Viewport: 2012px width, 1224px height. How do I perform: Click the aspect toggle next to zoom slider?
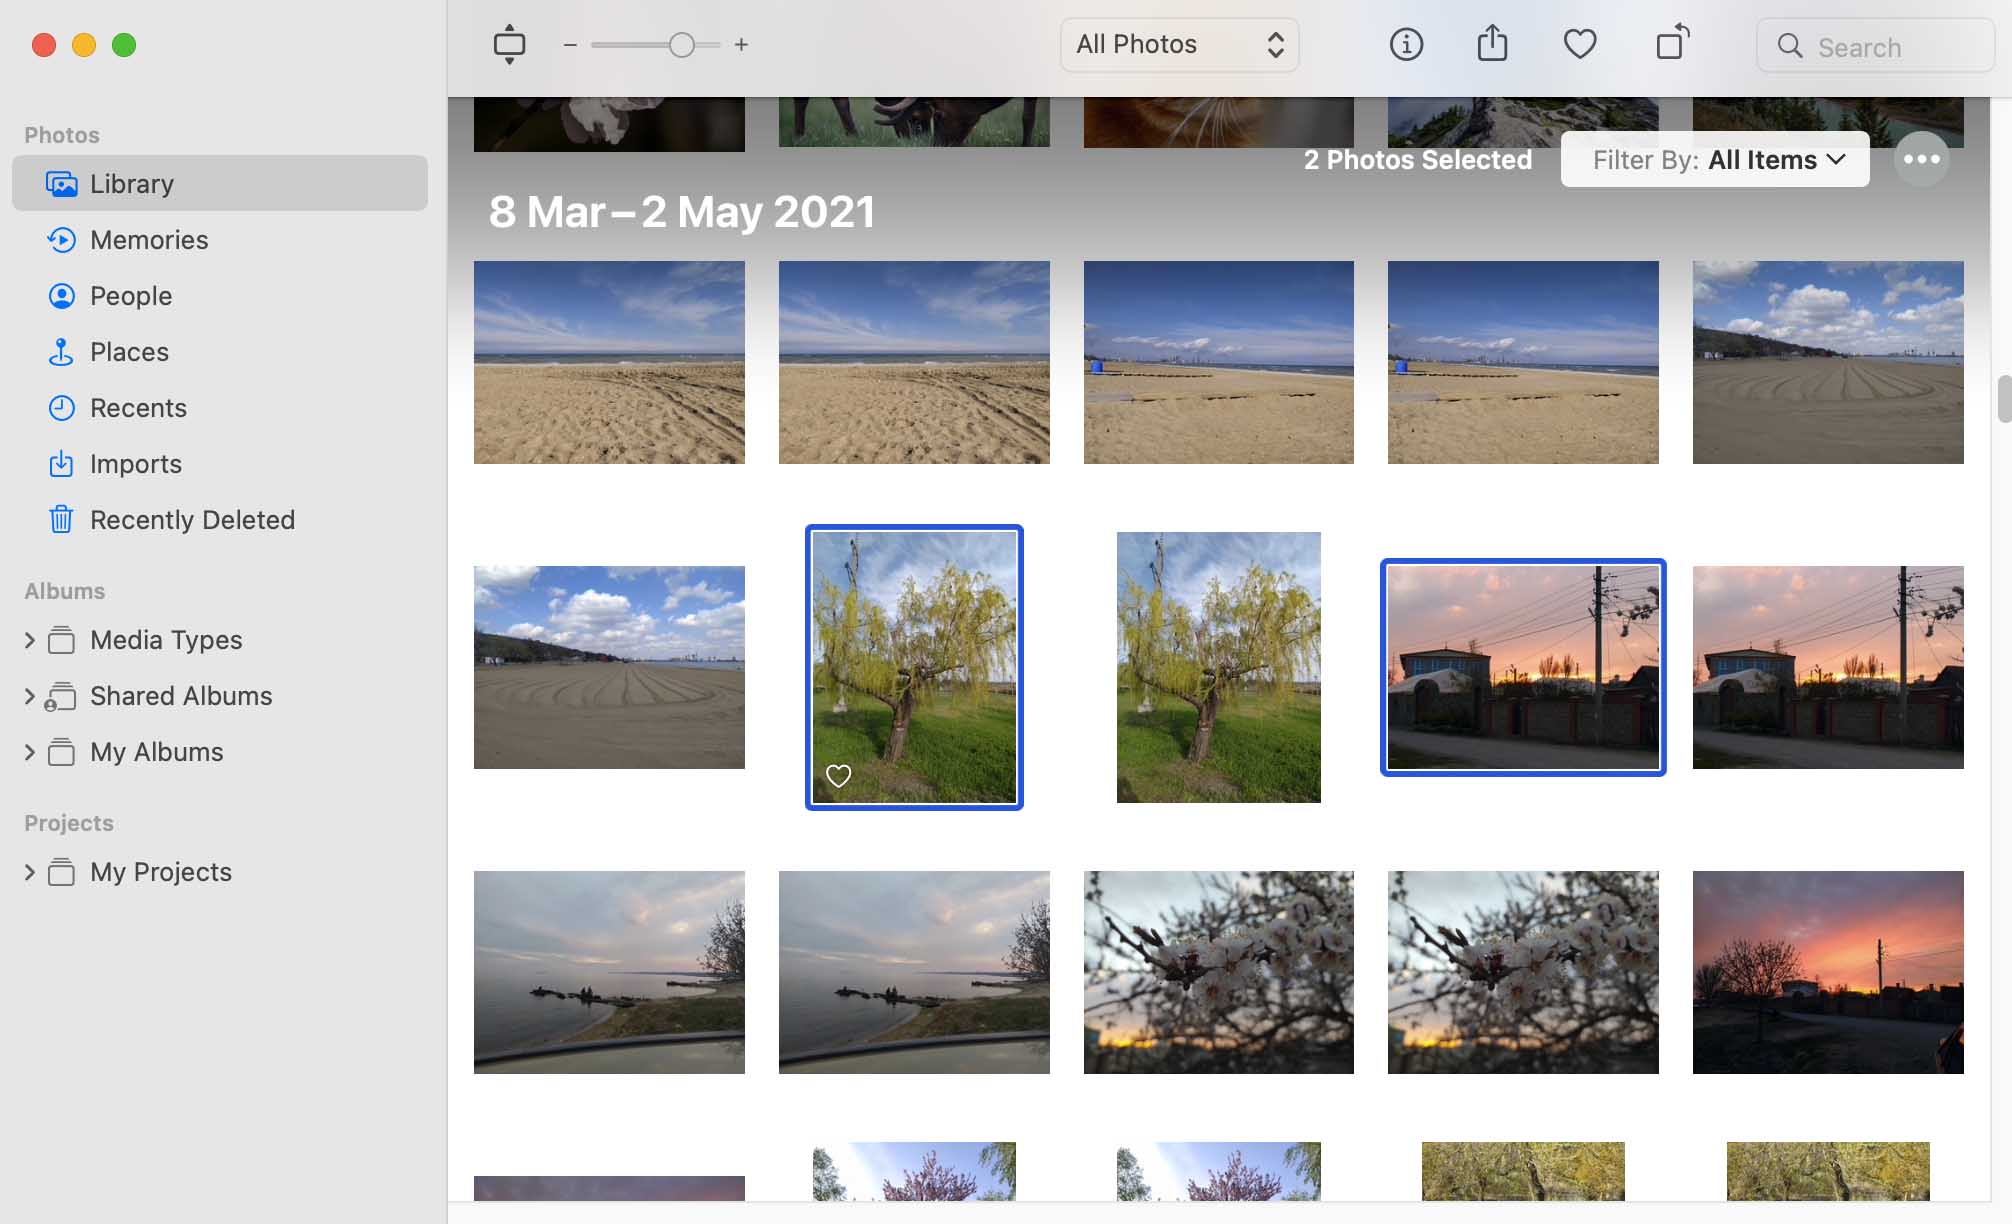coord(510,44)
